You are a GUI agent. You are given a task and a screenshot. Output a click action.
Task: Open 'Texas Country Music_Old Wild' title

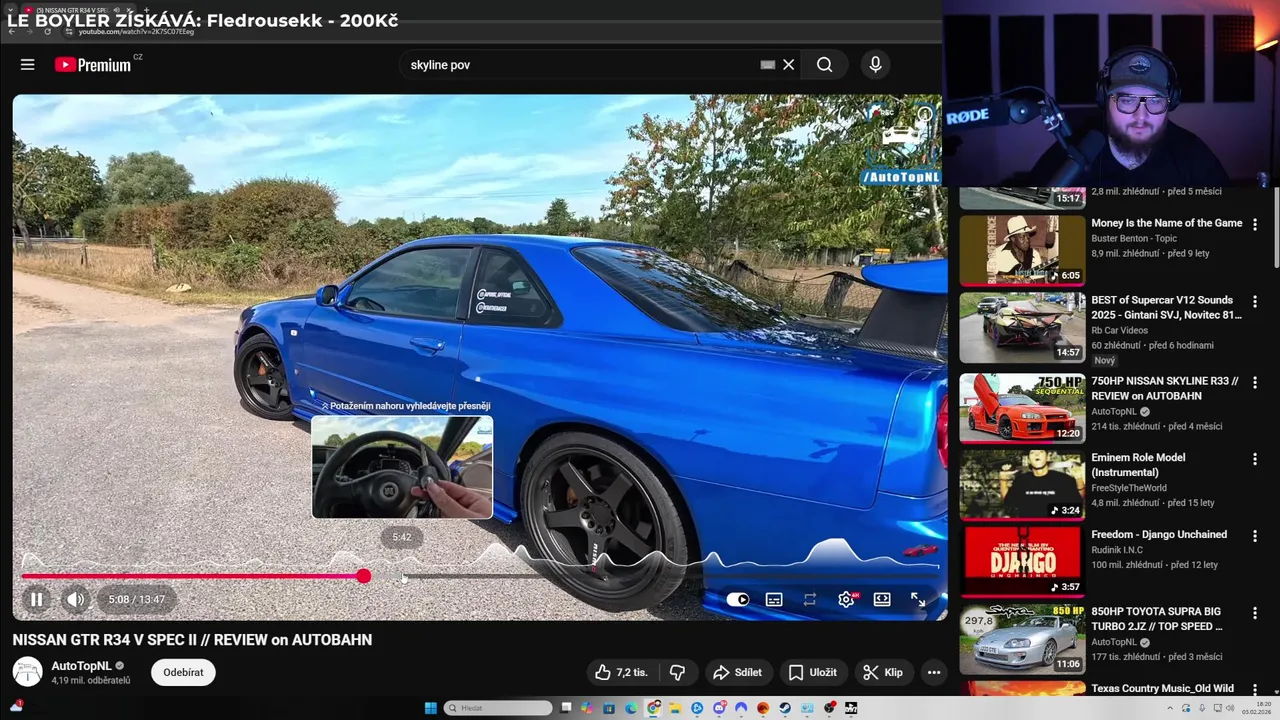pos(1162,689)
